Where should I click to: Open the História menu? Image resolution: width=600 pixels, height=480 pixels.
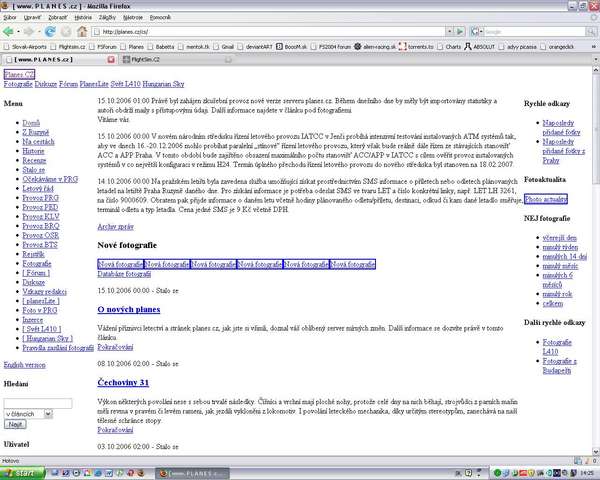83,17
